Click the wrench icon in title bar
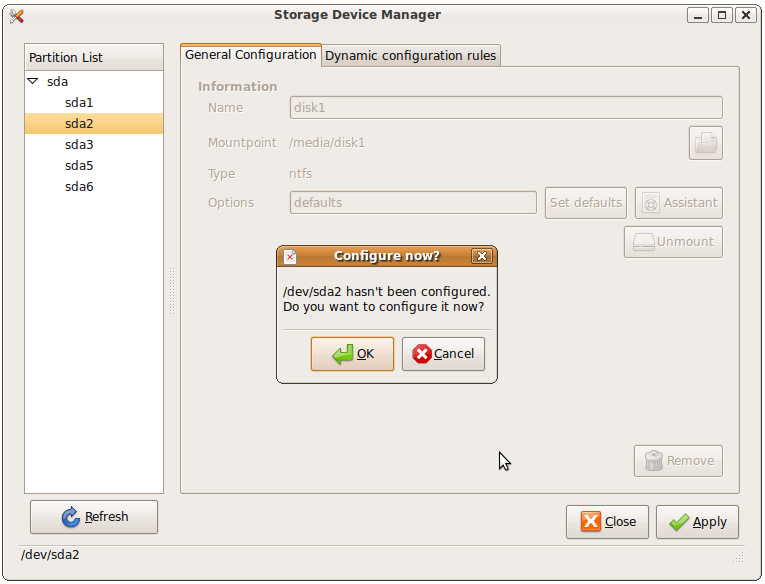765x584 pixels. (x=16, y=15)
